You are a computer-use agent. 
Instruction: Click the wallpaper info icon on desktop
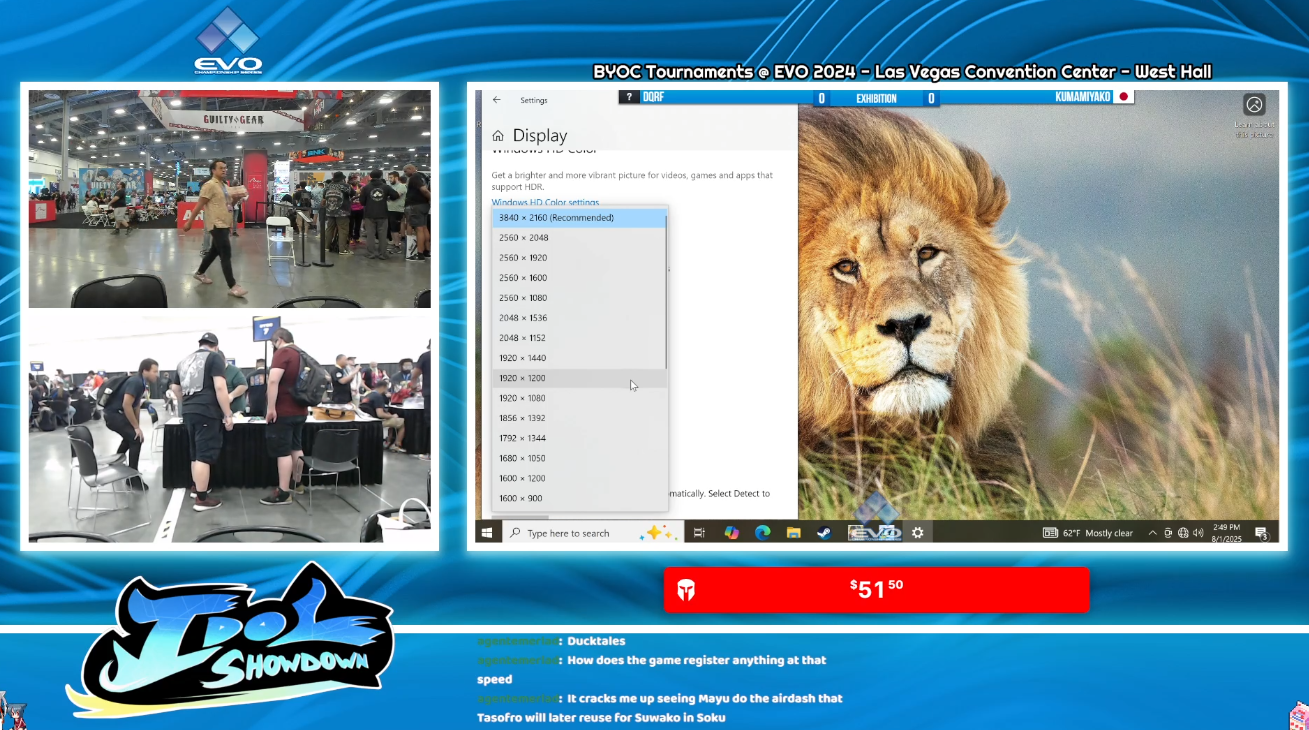tap(1254, 104)
